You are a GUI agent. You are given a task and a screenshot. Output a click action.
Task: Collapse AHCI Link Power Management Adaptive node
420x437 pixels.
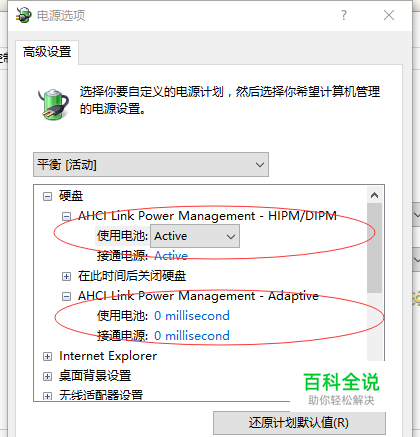click(x=66, y=296)
